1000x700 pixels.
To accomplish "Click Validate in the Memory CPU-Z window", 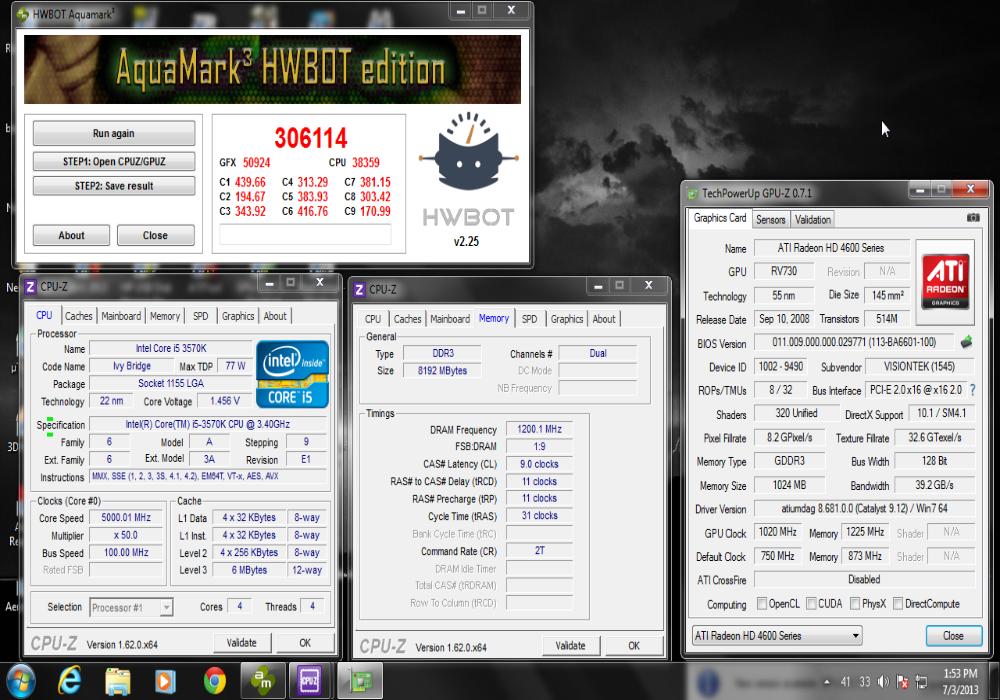I will (570, 646).
